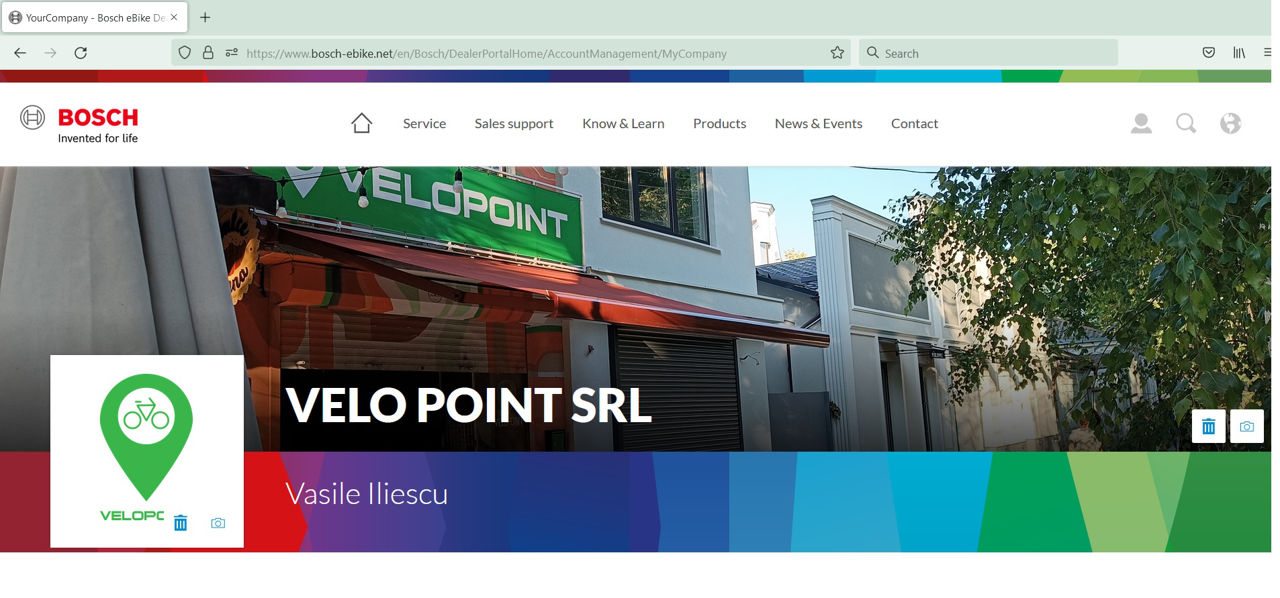Click the browser Search field

tap(988, 53)
